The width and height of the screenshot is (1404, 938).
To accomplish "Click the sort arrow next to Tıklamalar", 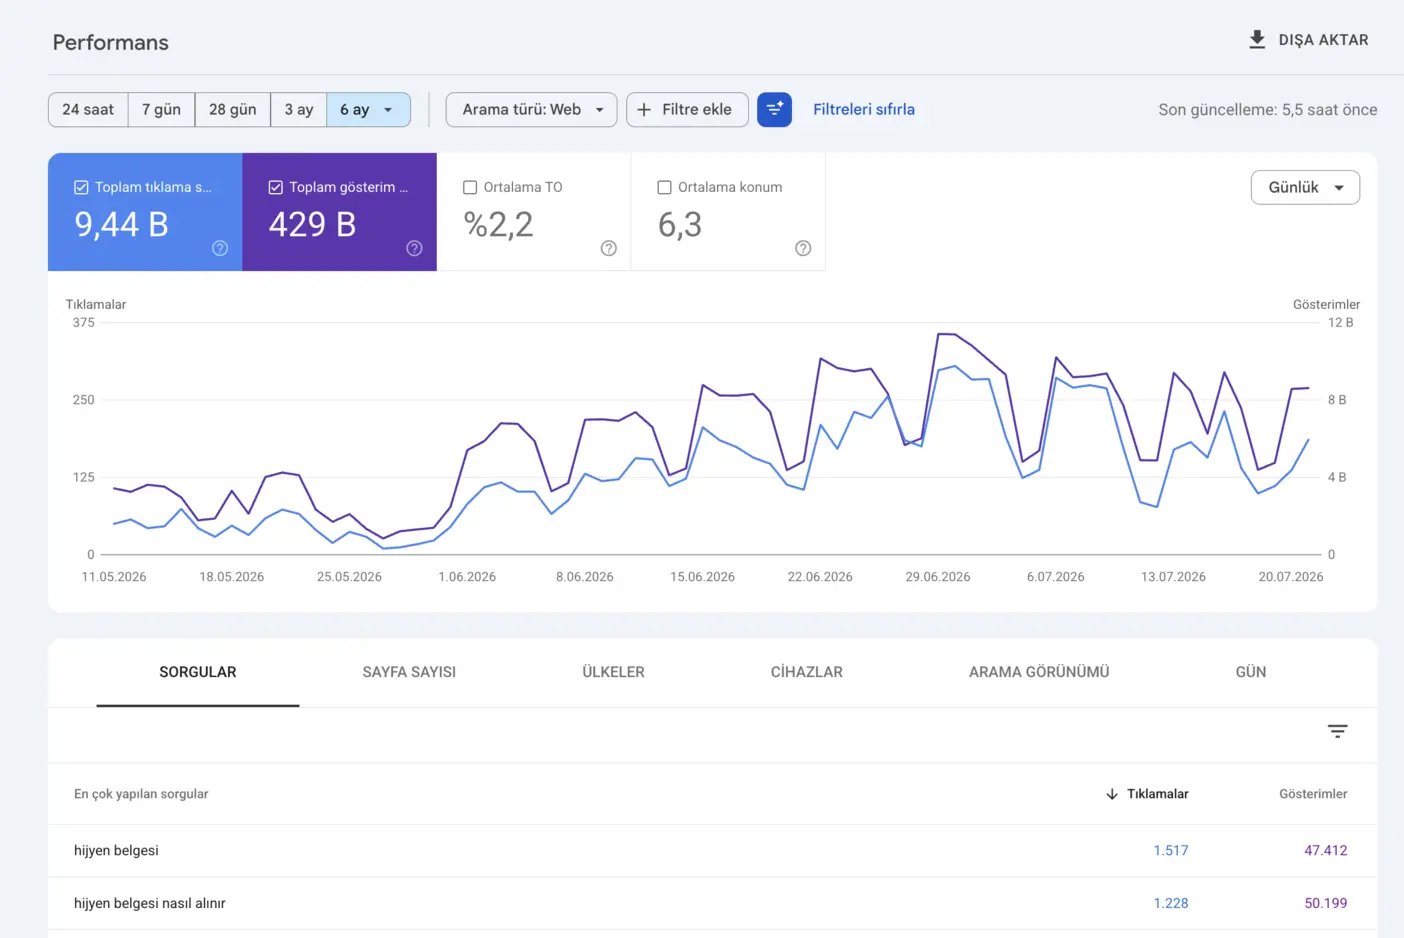I will click(x=1112, y=794).
